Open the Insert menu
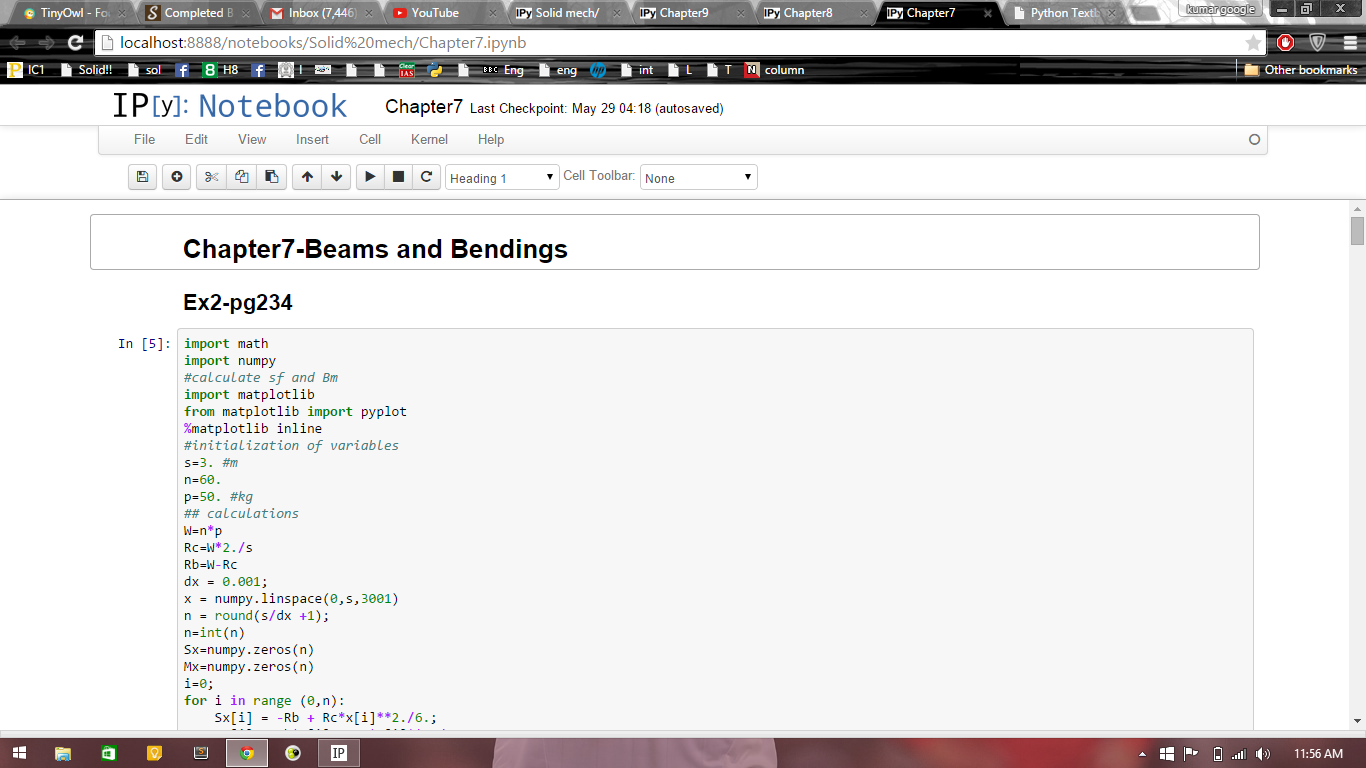This screenshot has height=768, width=1366. [x=312, y=140]
